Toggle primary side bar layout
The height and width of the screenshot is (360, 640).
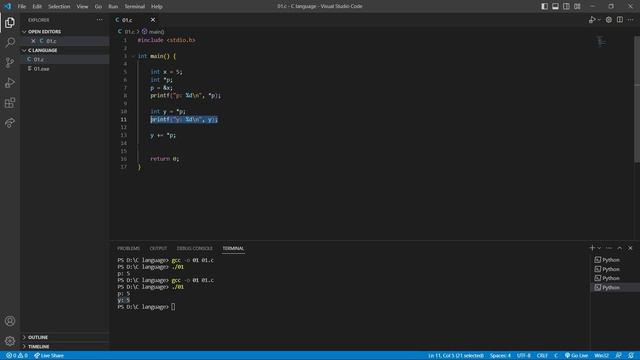coord(544,6)
